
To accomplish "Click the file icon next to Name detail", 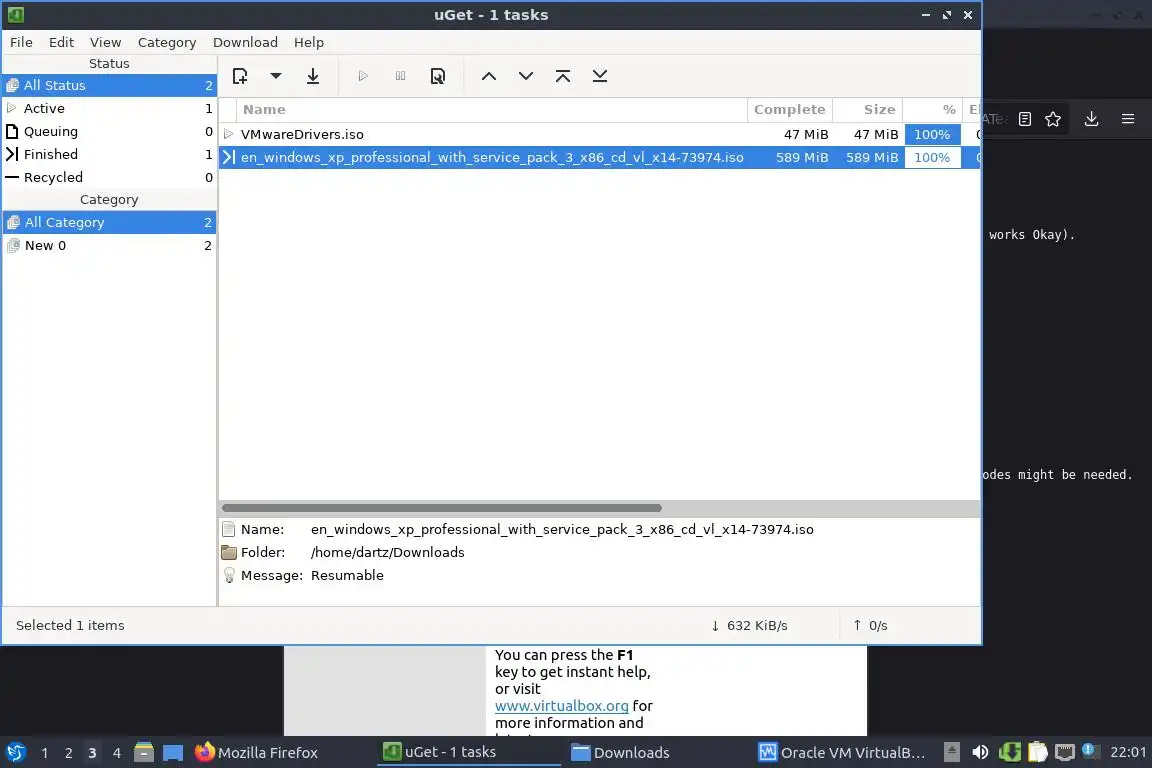I will click(229, 529).
